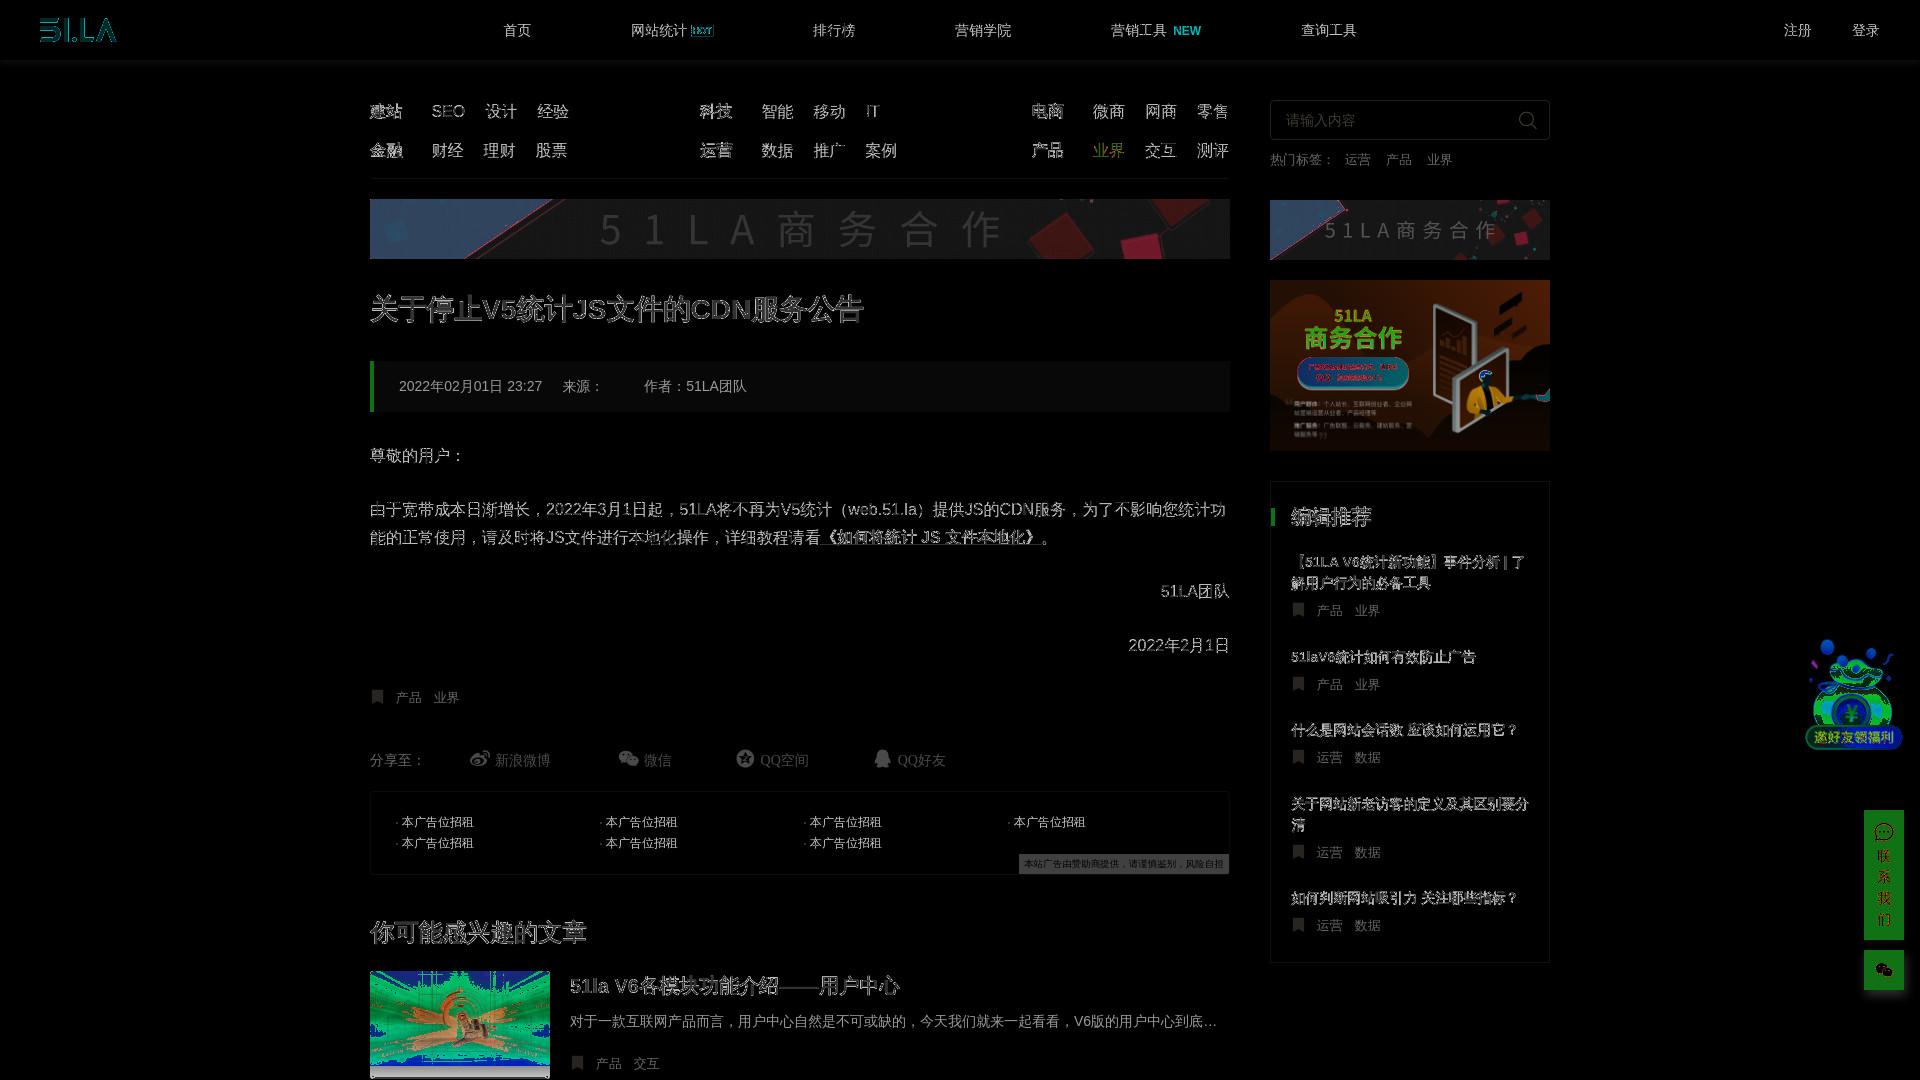Click 注册 link in header
This screenshot has height=1080, width=1920.
click(1798, 30)
